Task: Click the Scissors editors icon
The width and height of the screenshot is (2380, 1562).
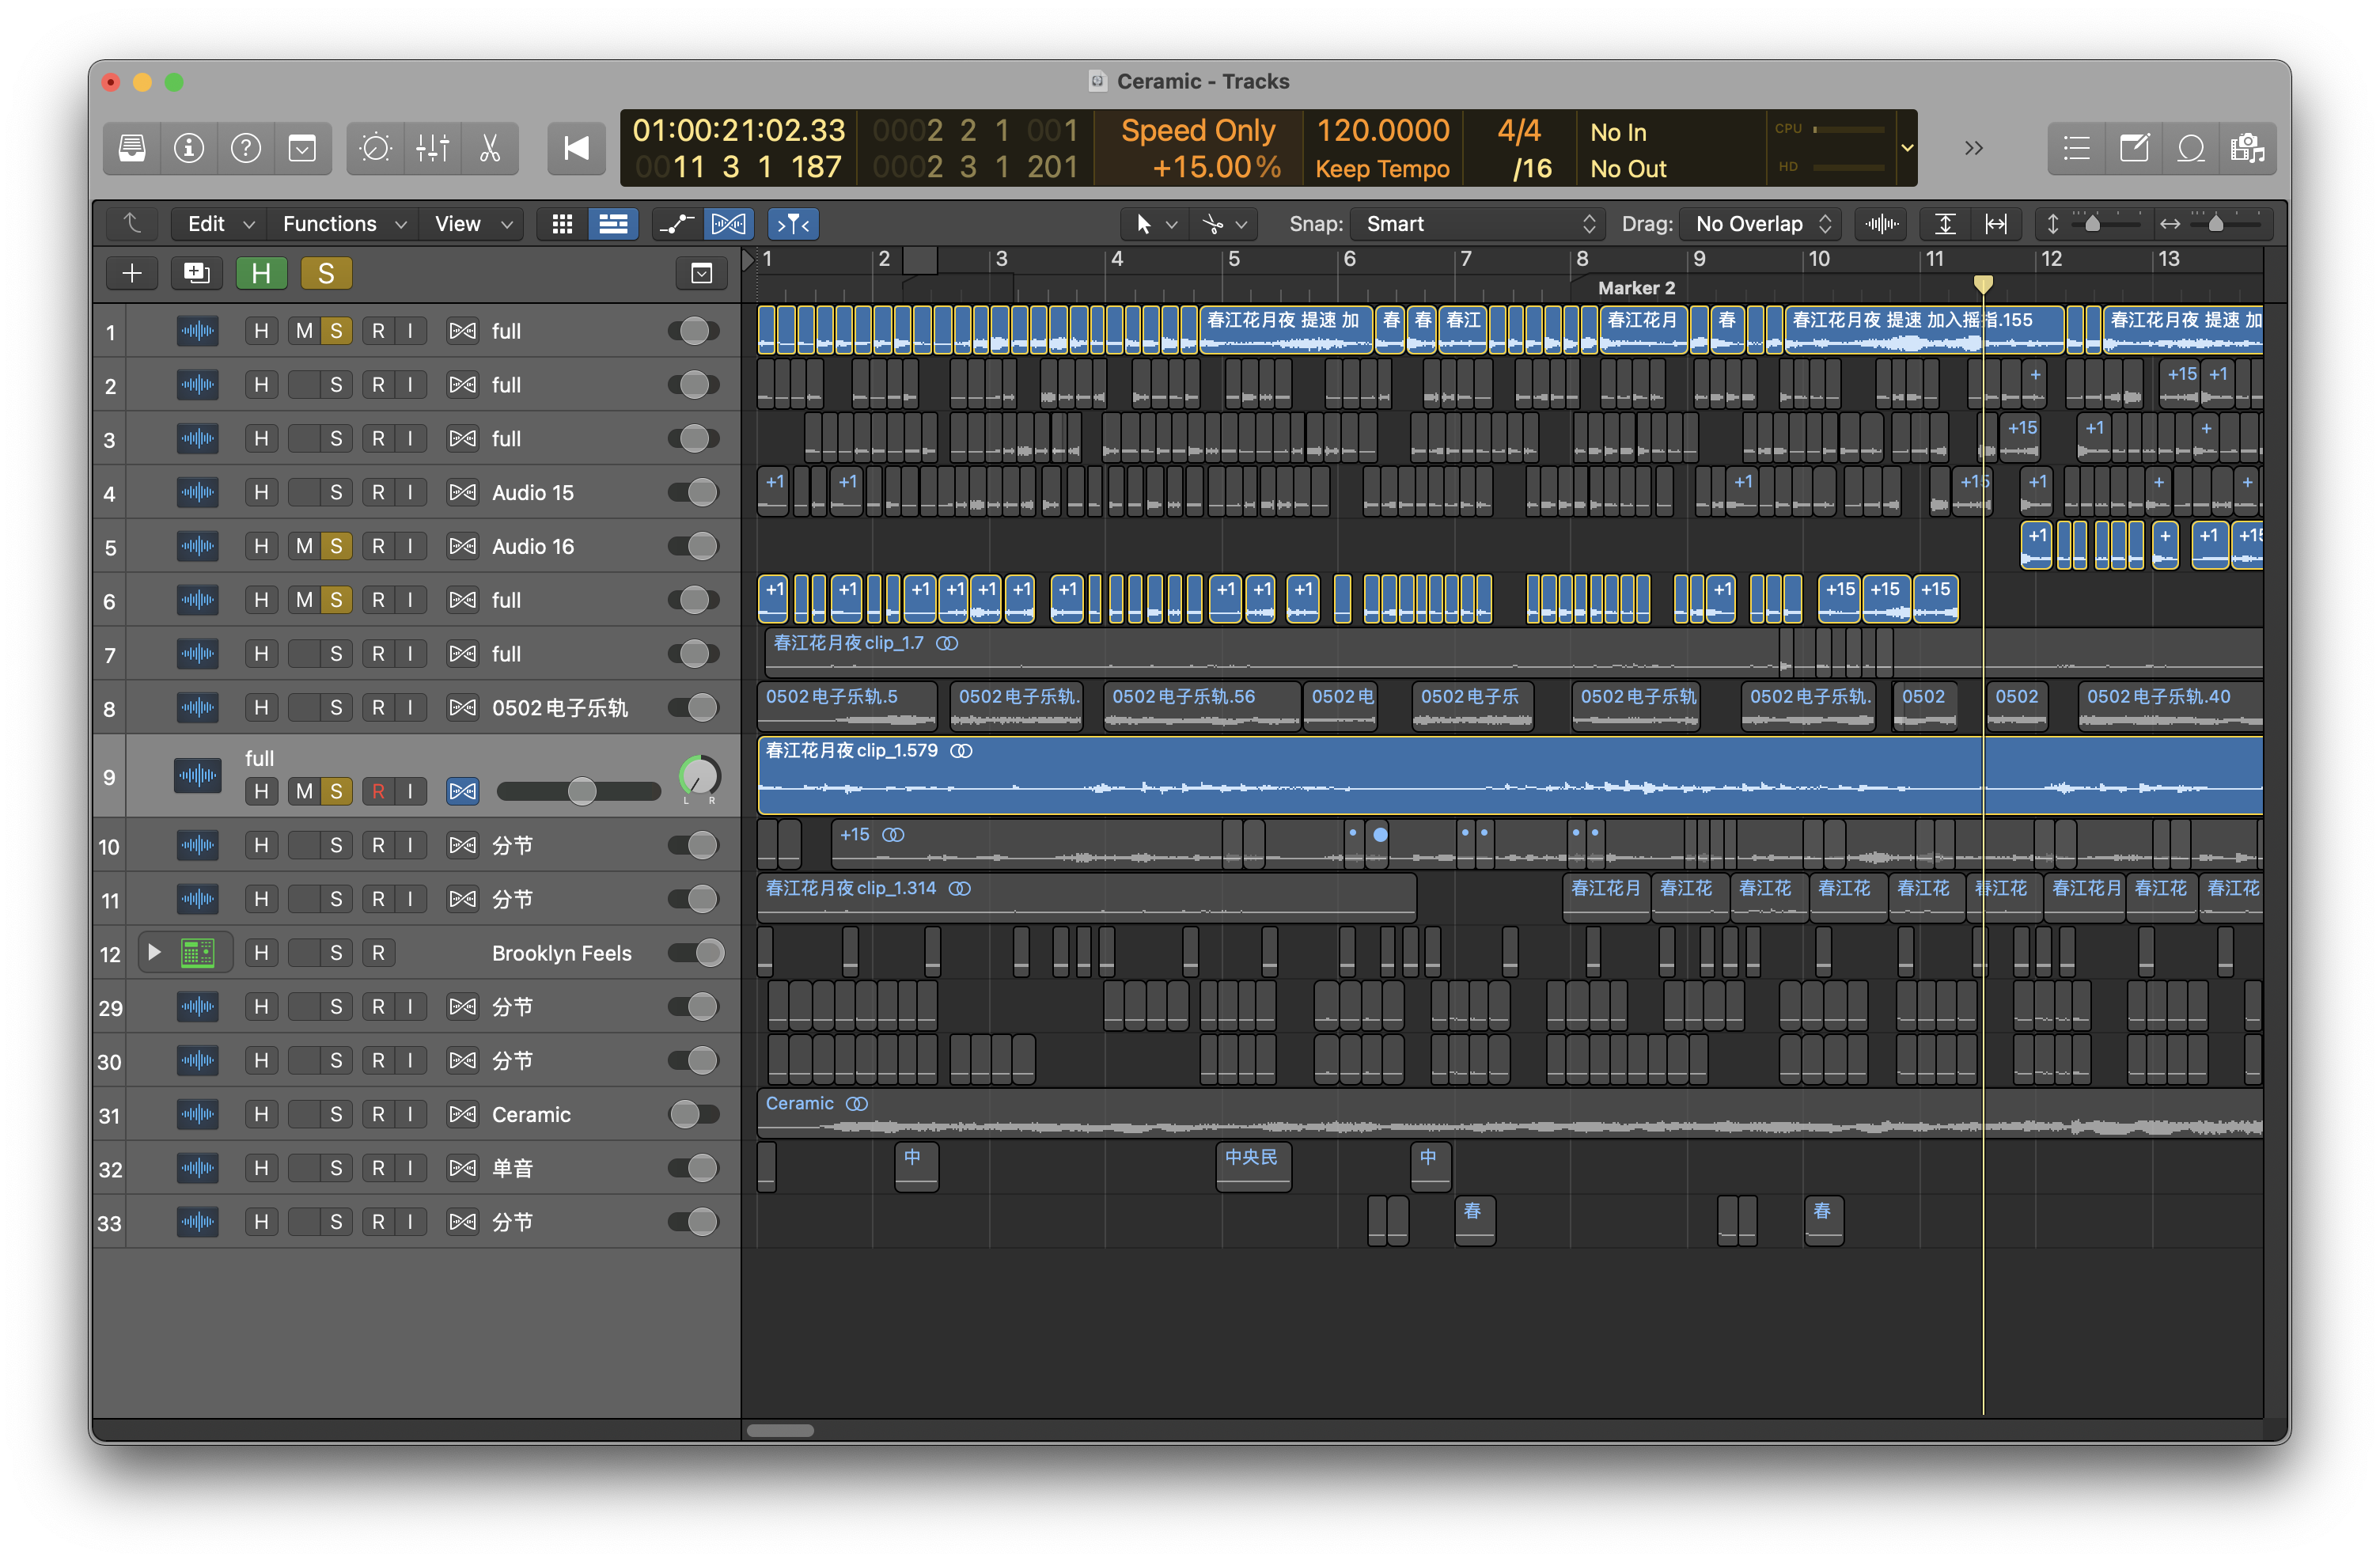Action: pos(489,149)
